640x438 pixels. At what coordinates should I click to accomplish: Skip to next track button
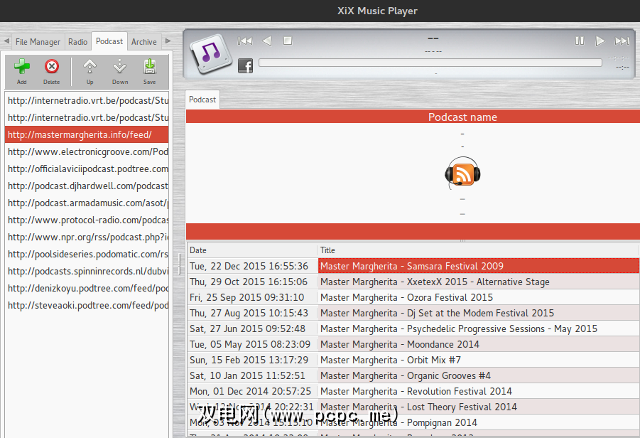tap(622, 41)
